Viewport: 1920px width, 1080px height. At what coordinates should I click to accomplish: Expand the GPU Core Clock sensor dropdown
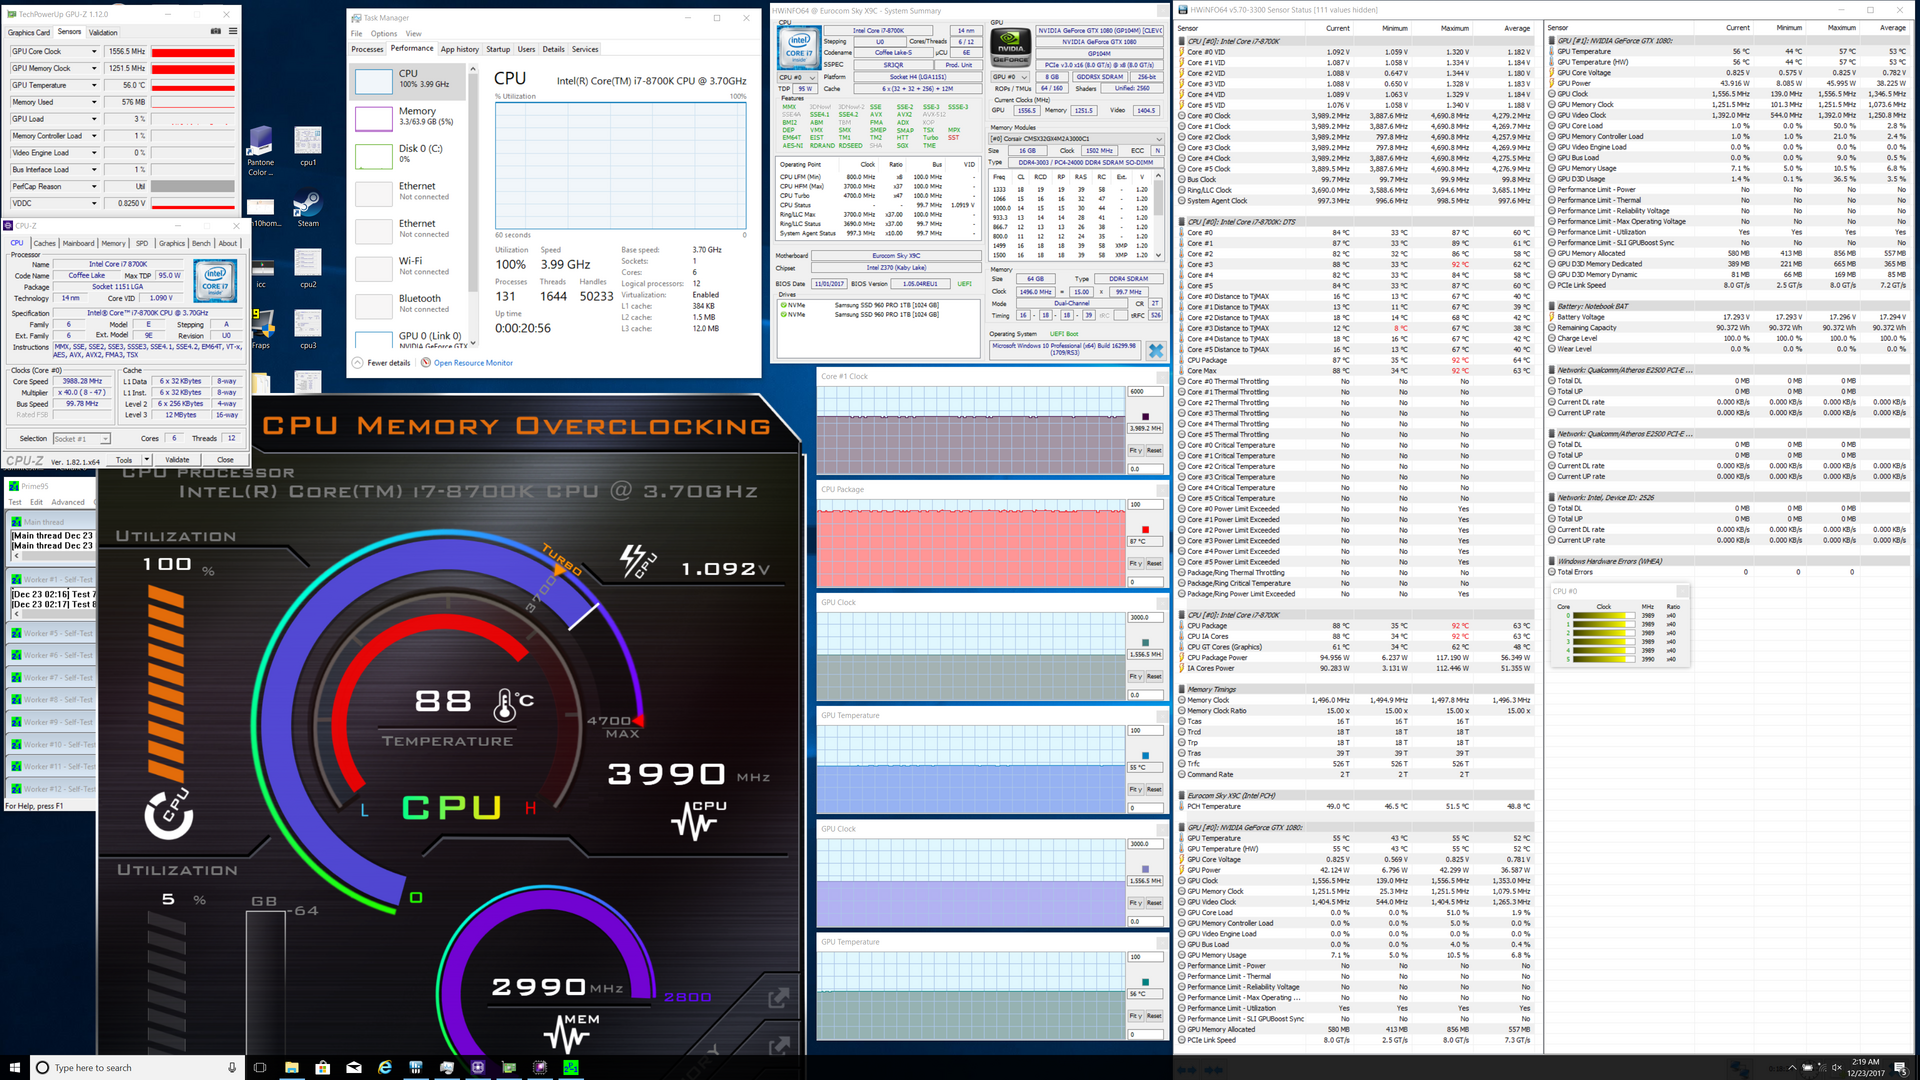pyautogui.click(x=94, y=51)
